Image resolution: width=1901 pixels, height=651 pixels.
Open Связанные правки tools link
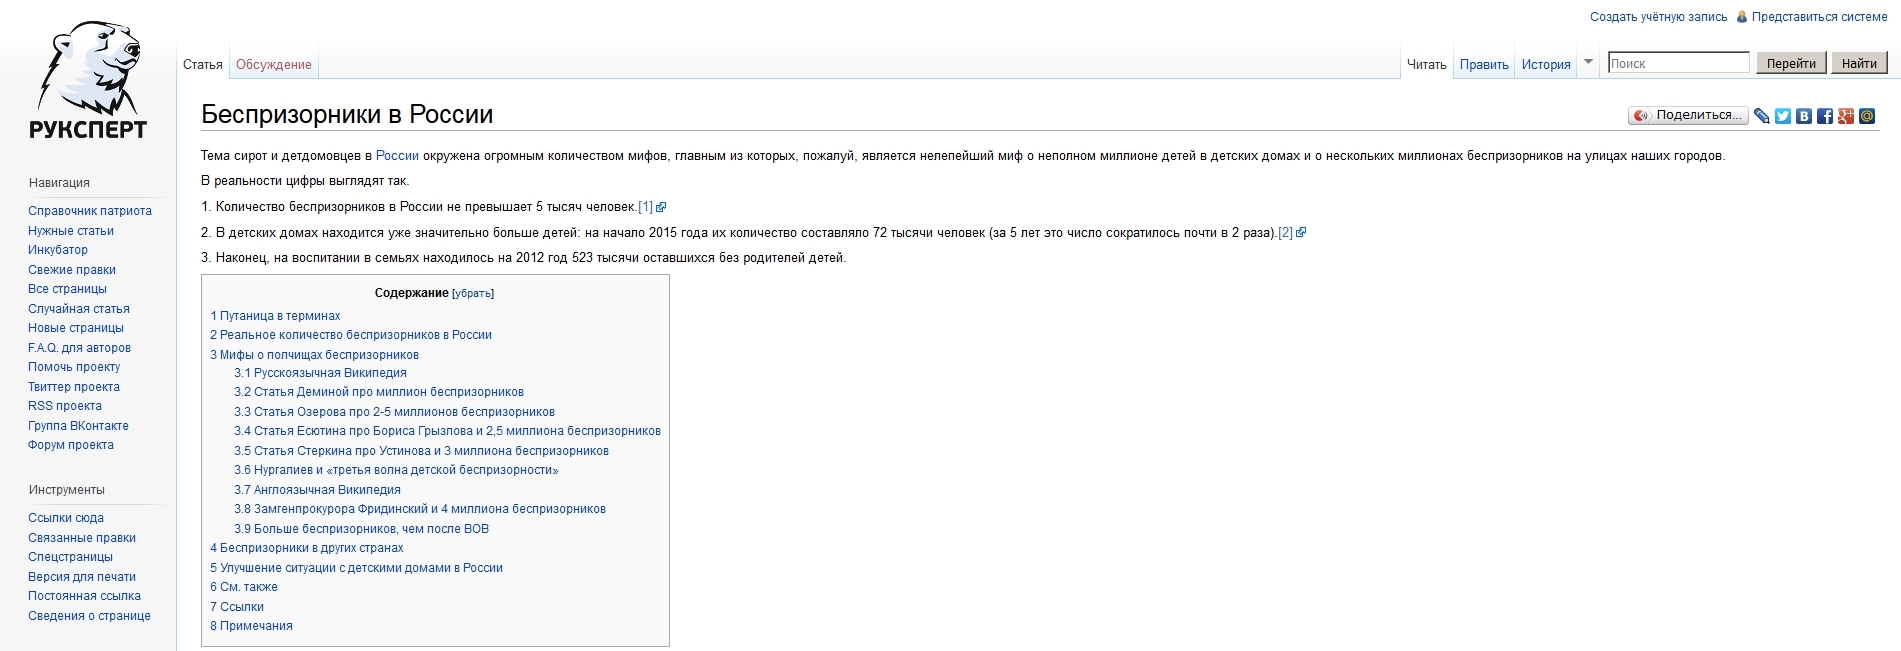tap(82, 538)
